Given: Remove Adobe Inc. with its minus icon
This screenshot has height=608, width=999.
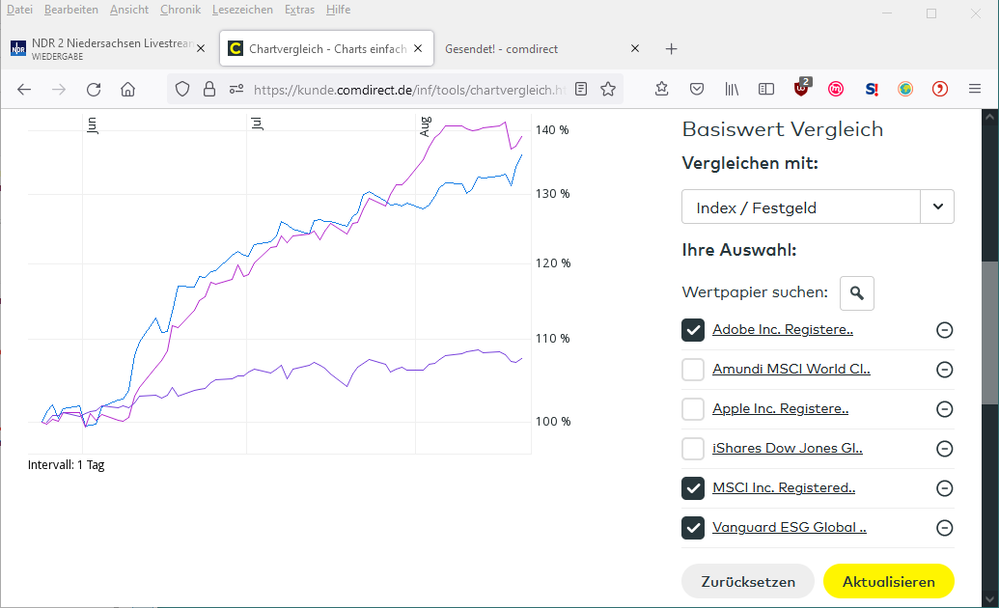Looking at the screenshot, I should click(x=944, y=330).
